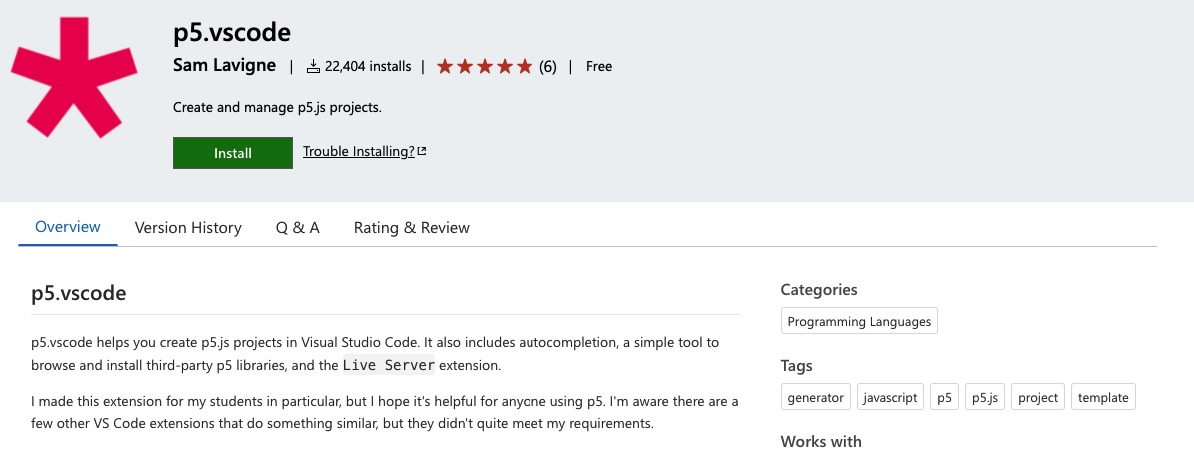Click the p5 tag
This screenshot has width=1194, height=454.
click(x=944, y=397)
